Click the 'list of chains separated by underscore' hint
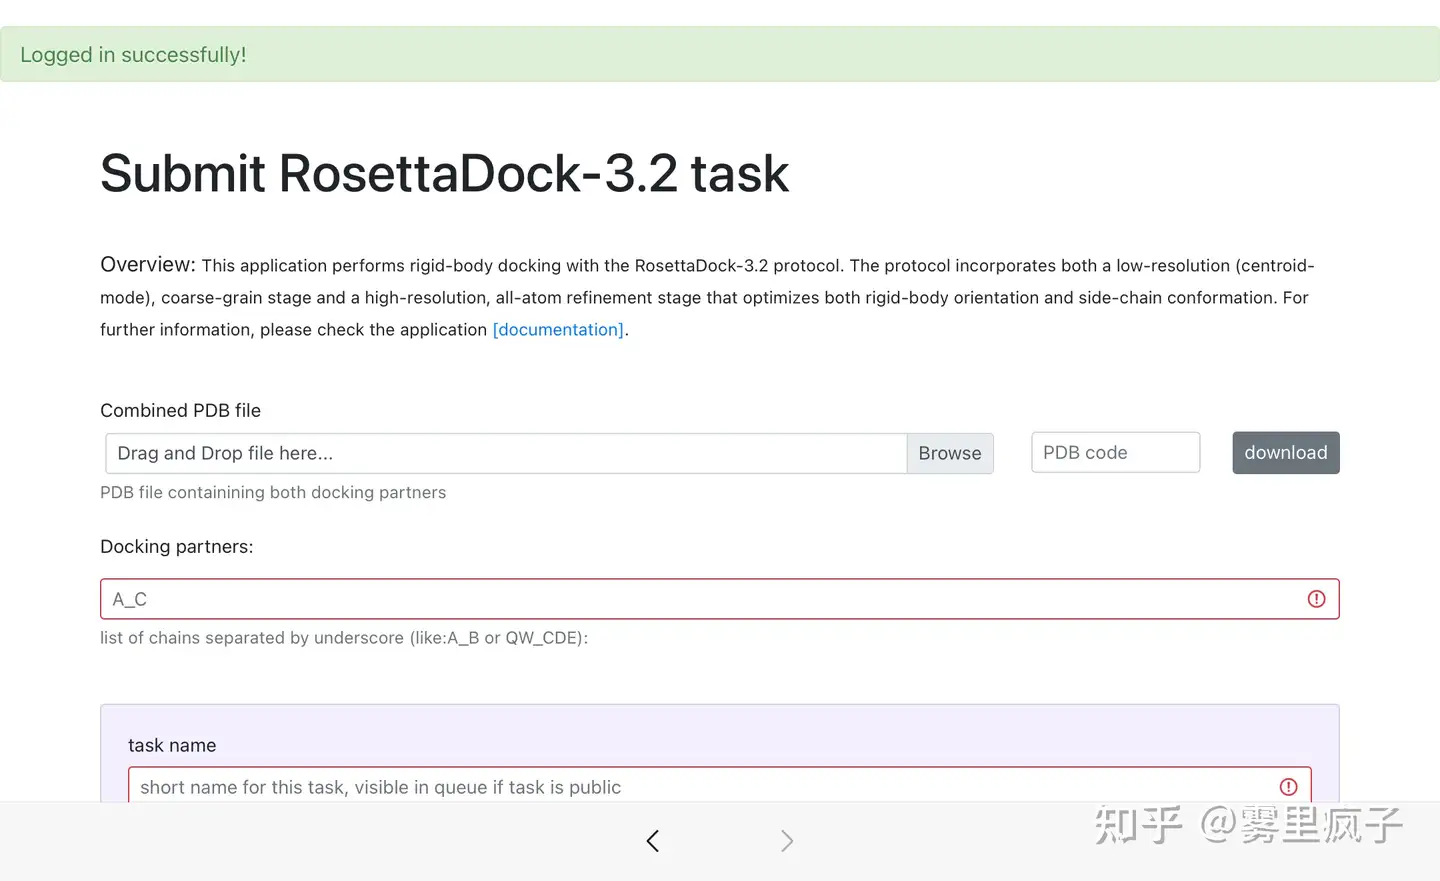Screen dimensions: 1440x881 click(344, 638)
